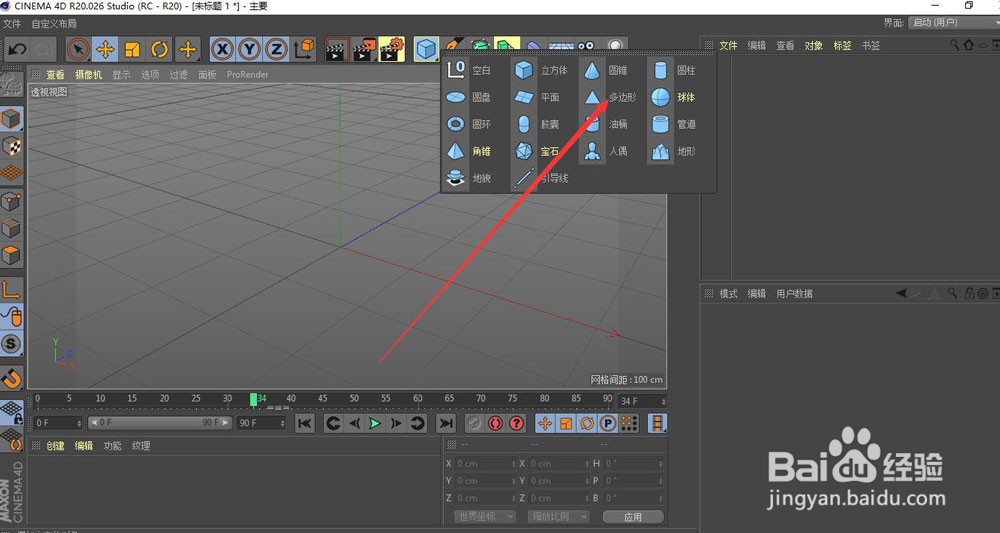
Task: Add a Torus (圆环) primitive
Action: tap(469, 124)
